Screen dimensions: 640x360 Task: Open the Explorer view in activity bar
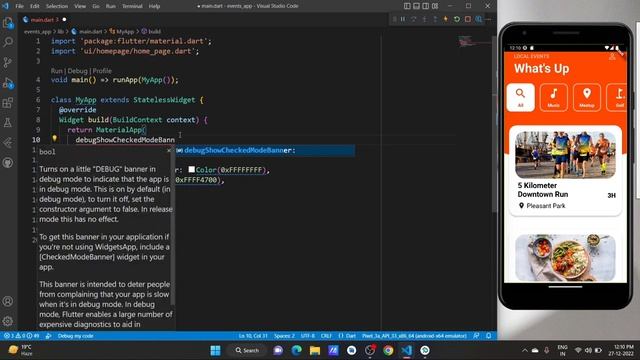click(x=8, y=23)
